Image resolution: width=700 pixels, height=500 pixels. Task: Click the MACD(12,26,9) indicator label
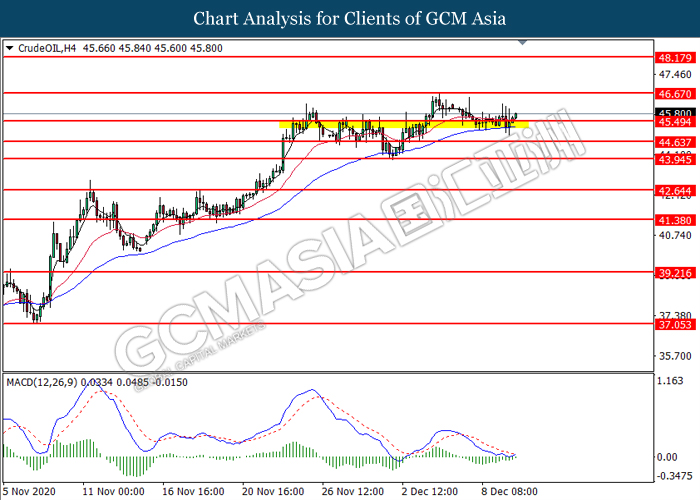(42, 382)
